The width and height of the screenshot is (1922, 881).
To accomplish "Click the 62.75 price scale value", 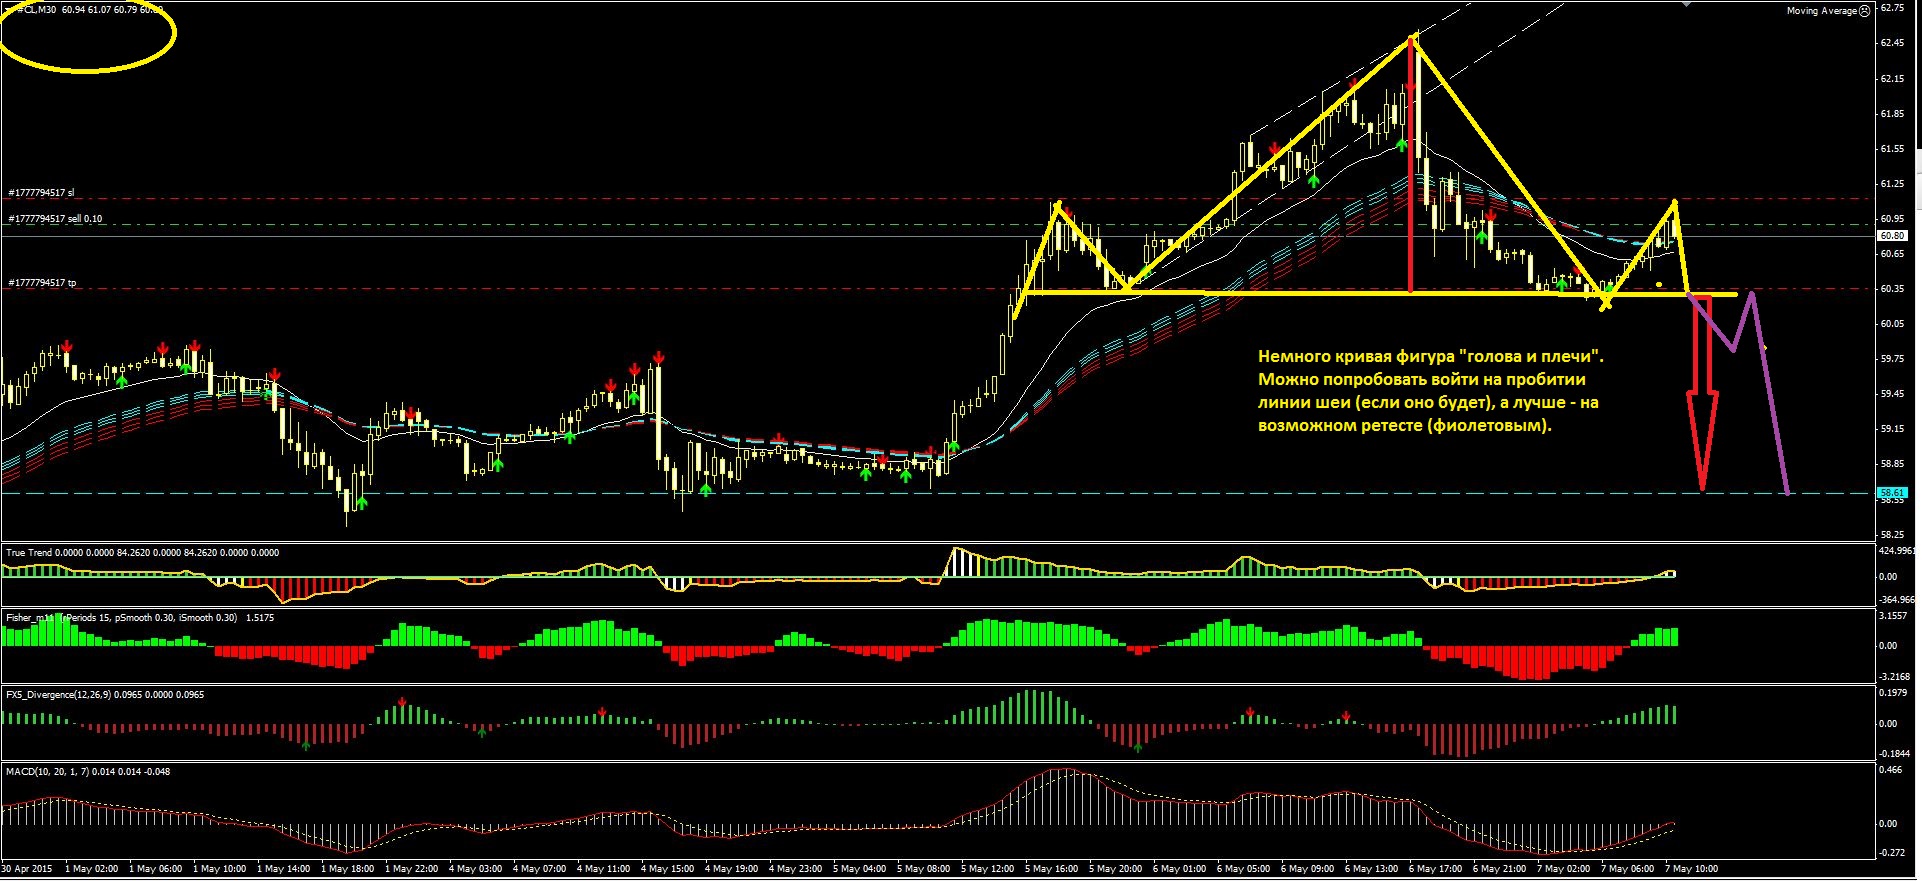I will [x=1892, y=8].
